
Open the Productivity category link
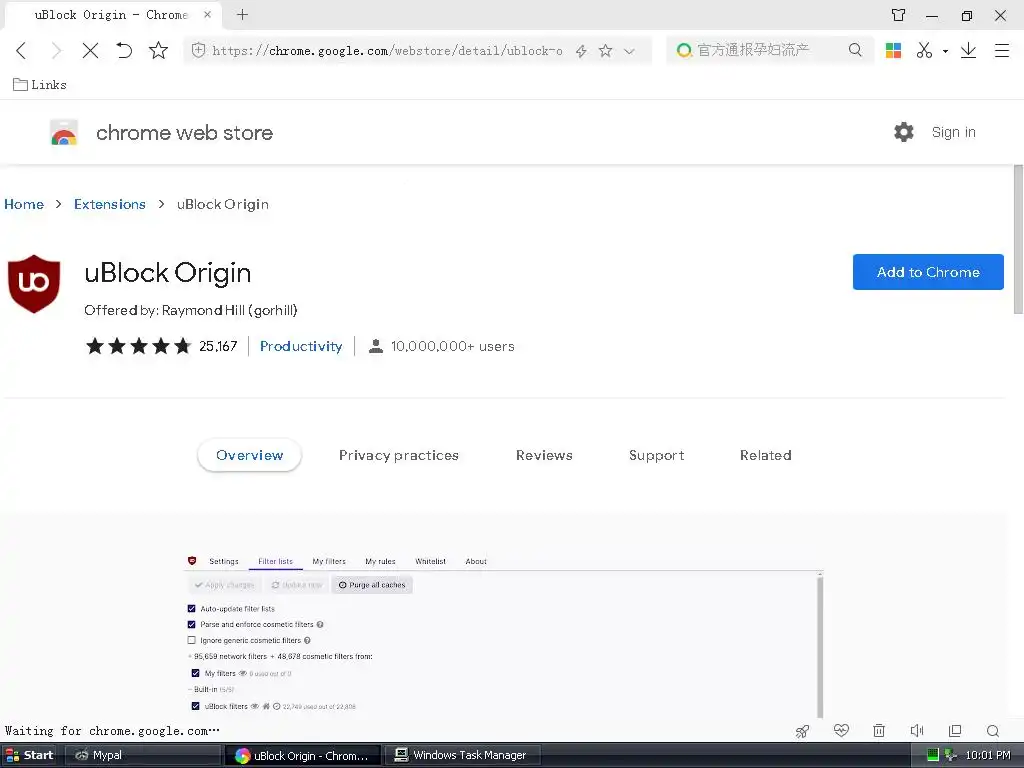tap(301, 346)
